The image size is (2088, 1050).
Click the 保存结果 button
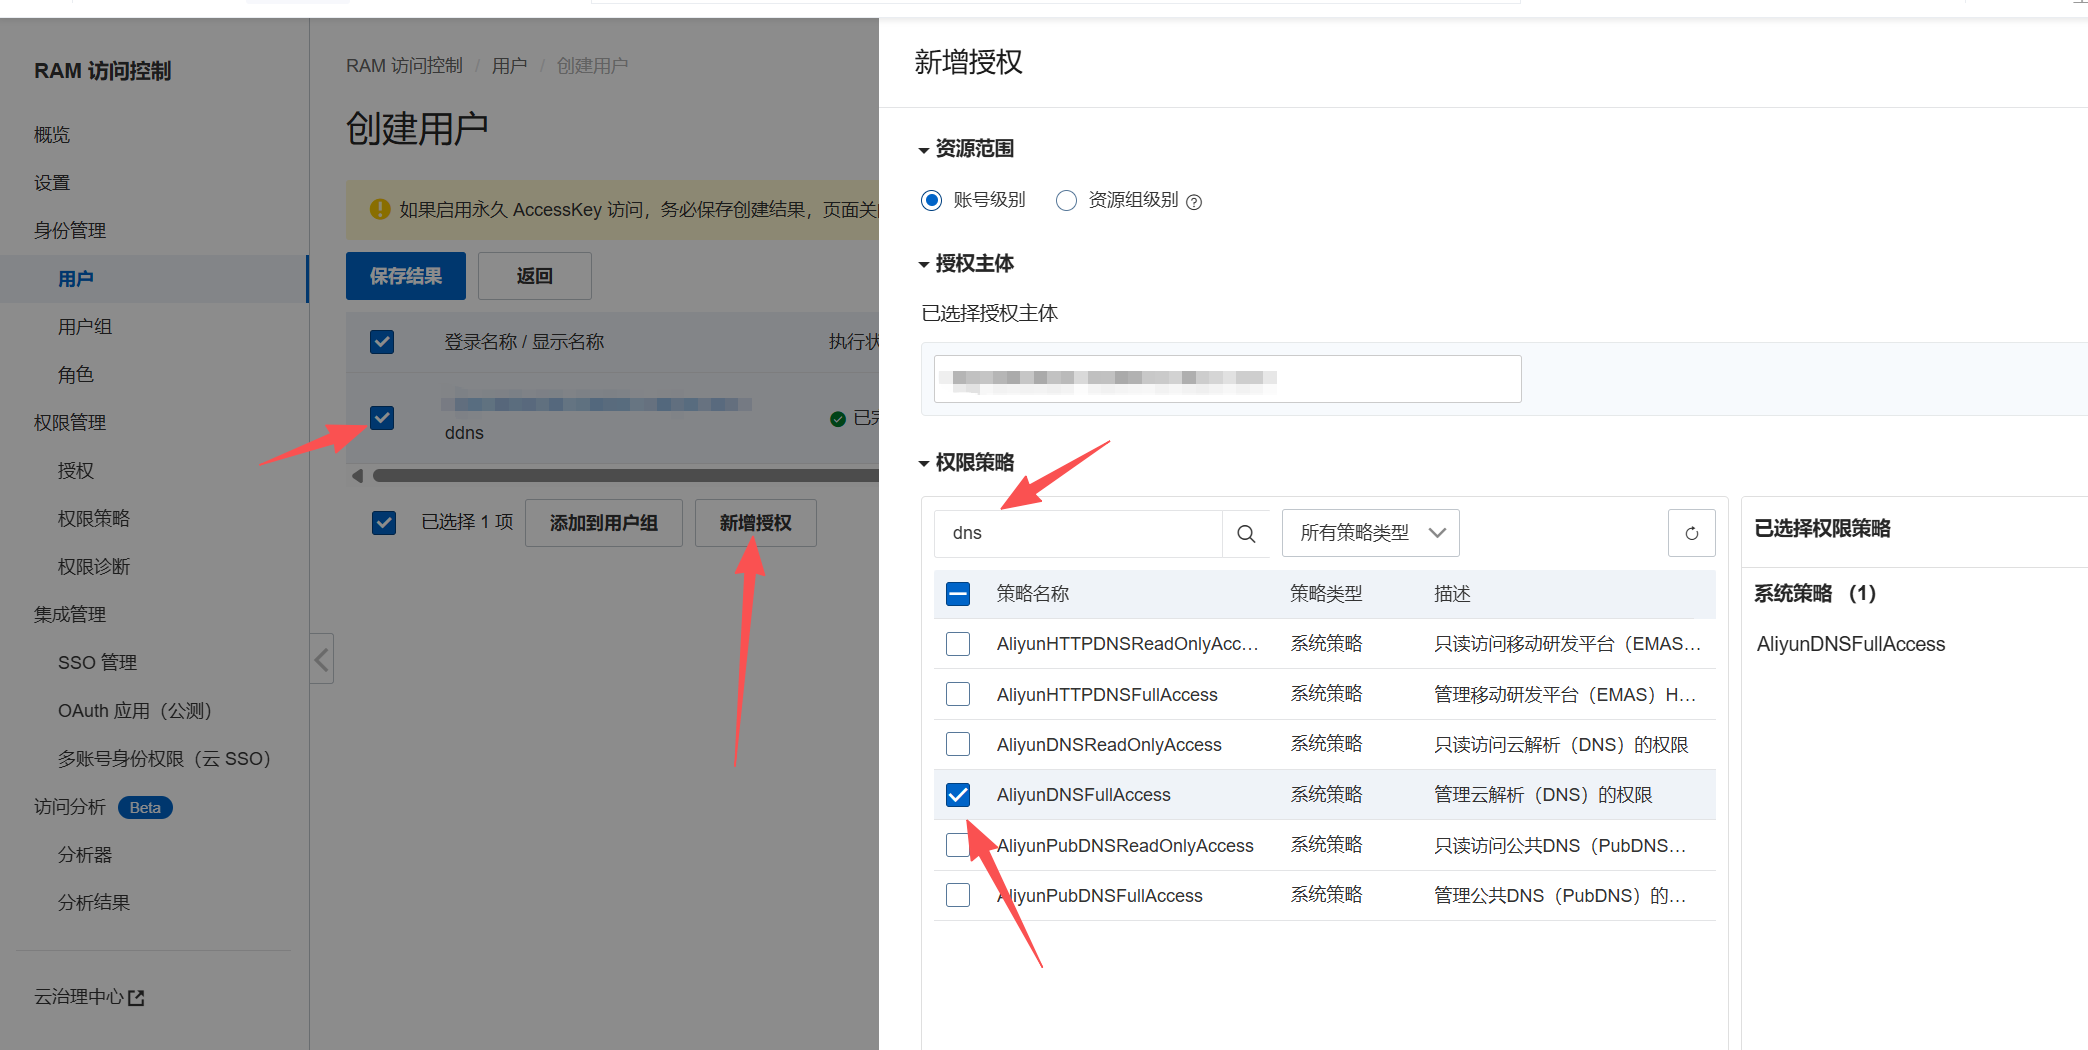tap(406, 276)
